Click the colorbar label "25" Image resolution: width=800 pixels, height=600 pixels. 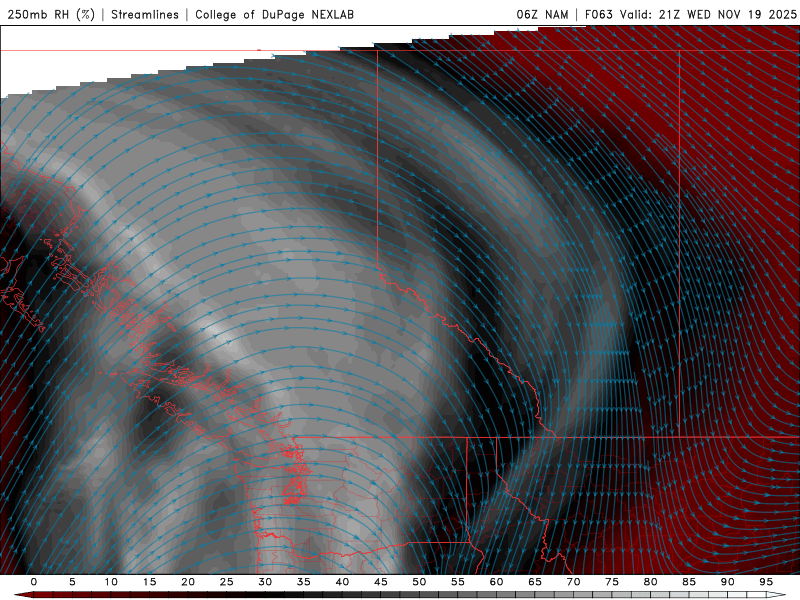tap(227, 582)
